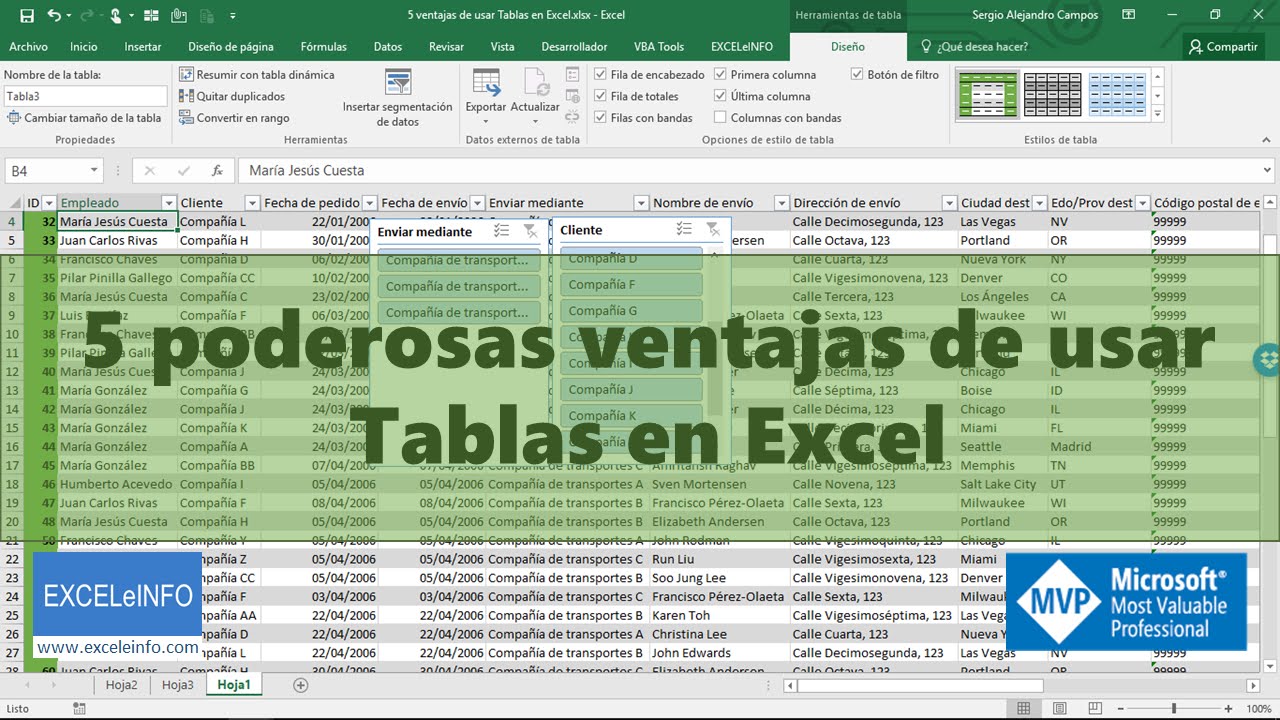
Task: Toggle Primera columna checkbox
Action: (x=720, y=75)
